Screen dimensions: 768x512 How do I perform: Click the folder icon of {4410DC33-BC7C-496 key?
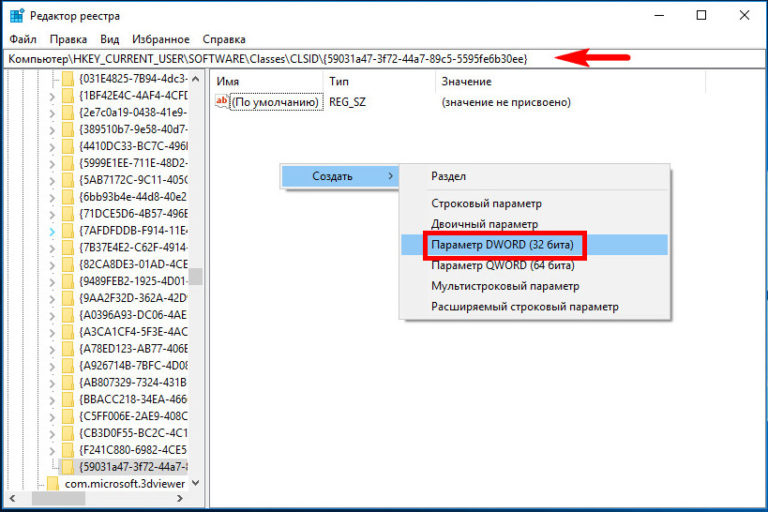click(68, 145)
